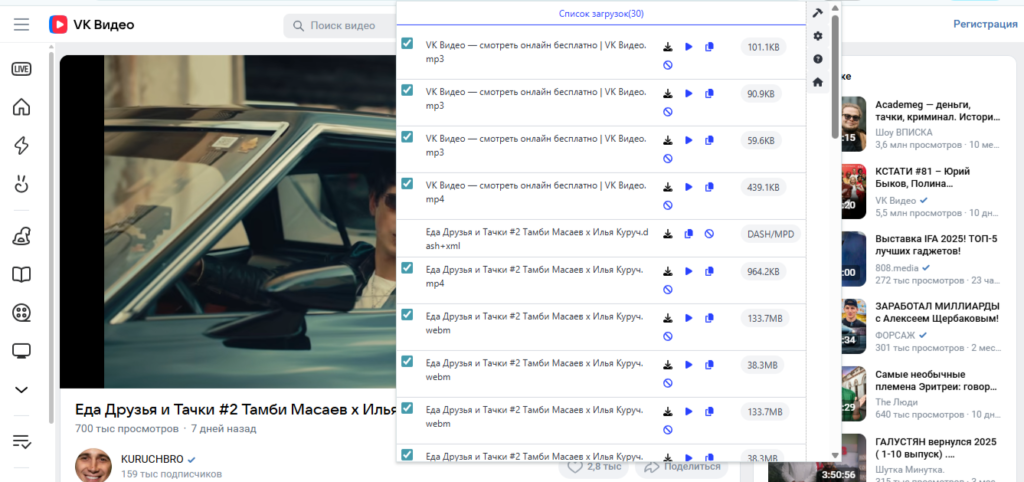Open the hamburger menu next to VK Видео
The height and width of the screenshot is (482, 1024).
coord(21,24)
